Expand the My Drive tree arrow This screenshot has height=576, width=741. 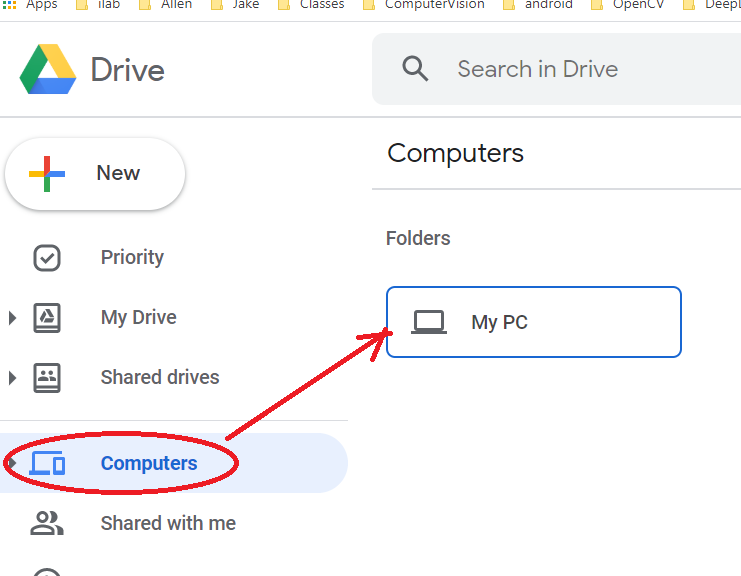[x=12, y=318]
